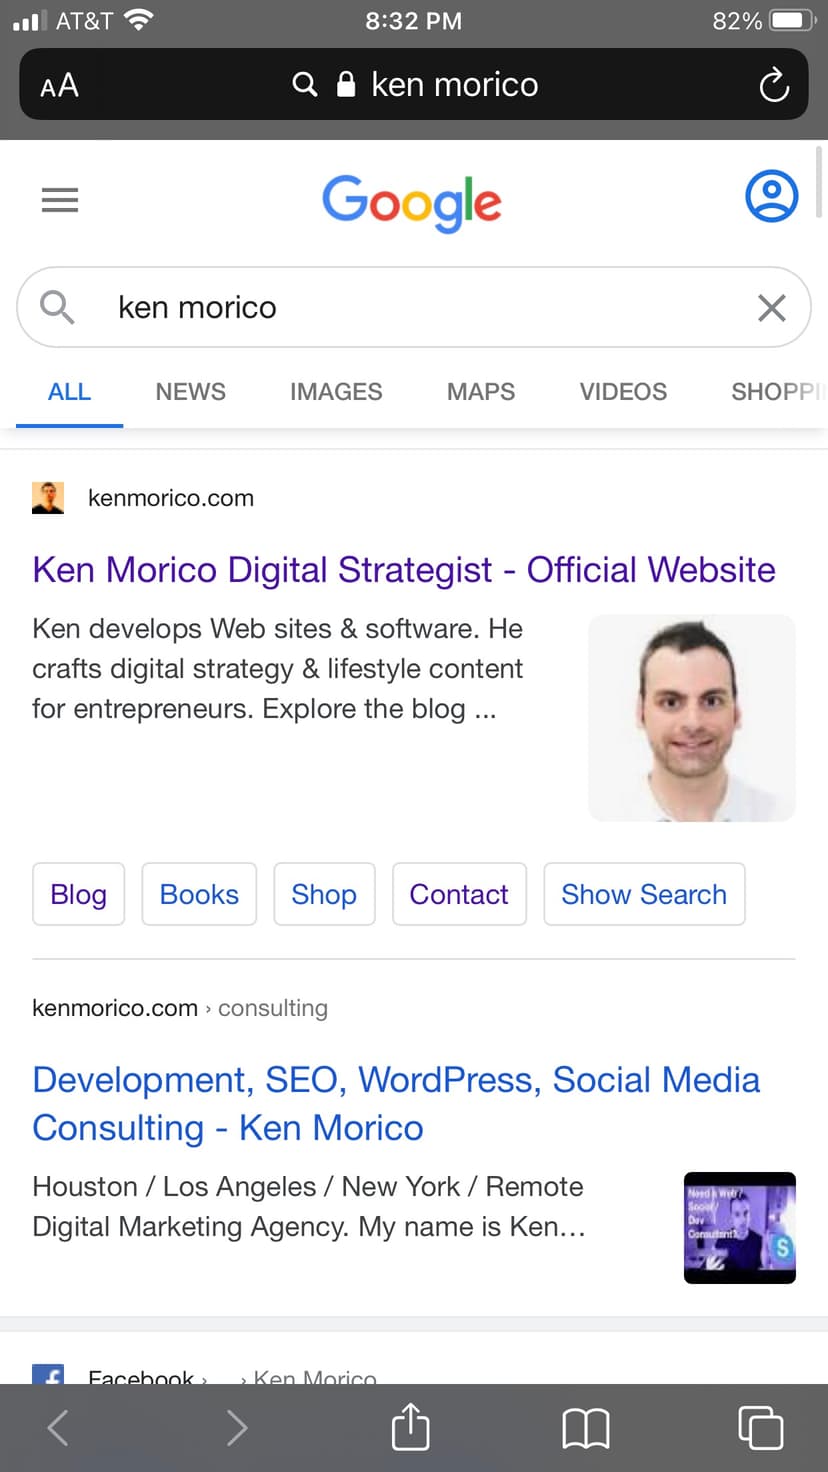Switch to the IMAGES results tab
Screen dimensions: 828x1472
click(x=336, y=392)
